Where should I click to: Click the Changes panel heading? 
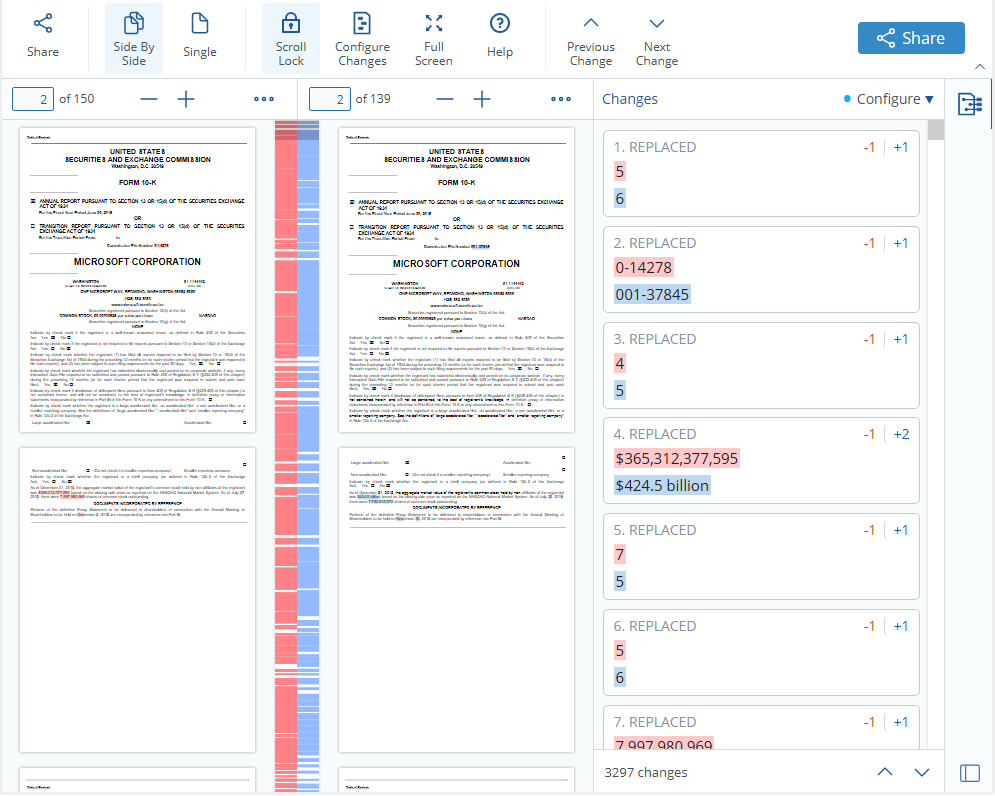(629, 99)
